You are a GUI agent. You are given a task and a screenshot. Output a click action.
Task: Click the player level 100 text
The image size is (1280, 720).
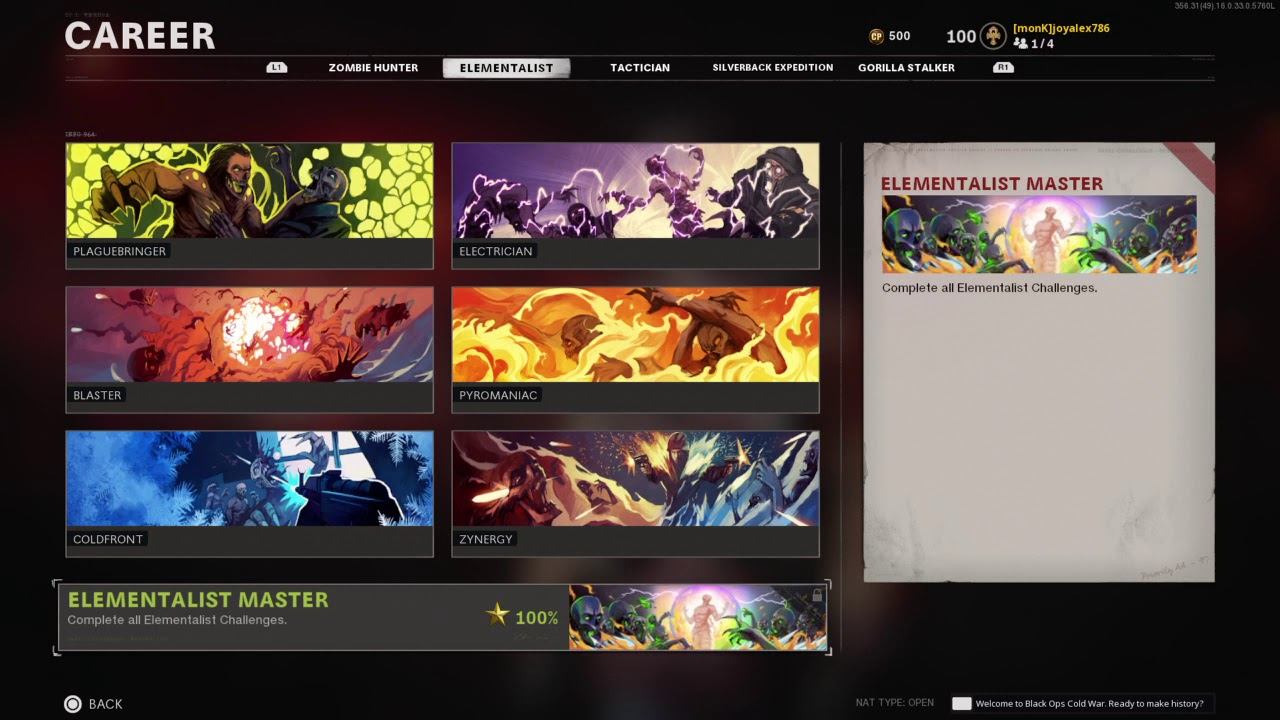point(961,36)
